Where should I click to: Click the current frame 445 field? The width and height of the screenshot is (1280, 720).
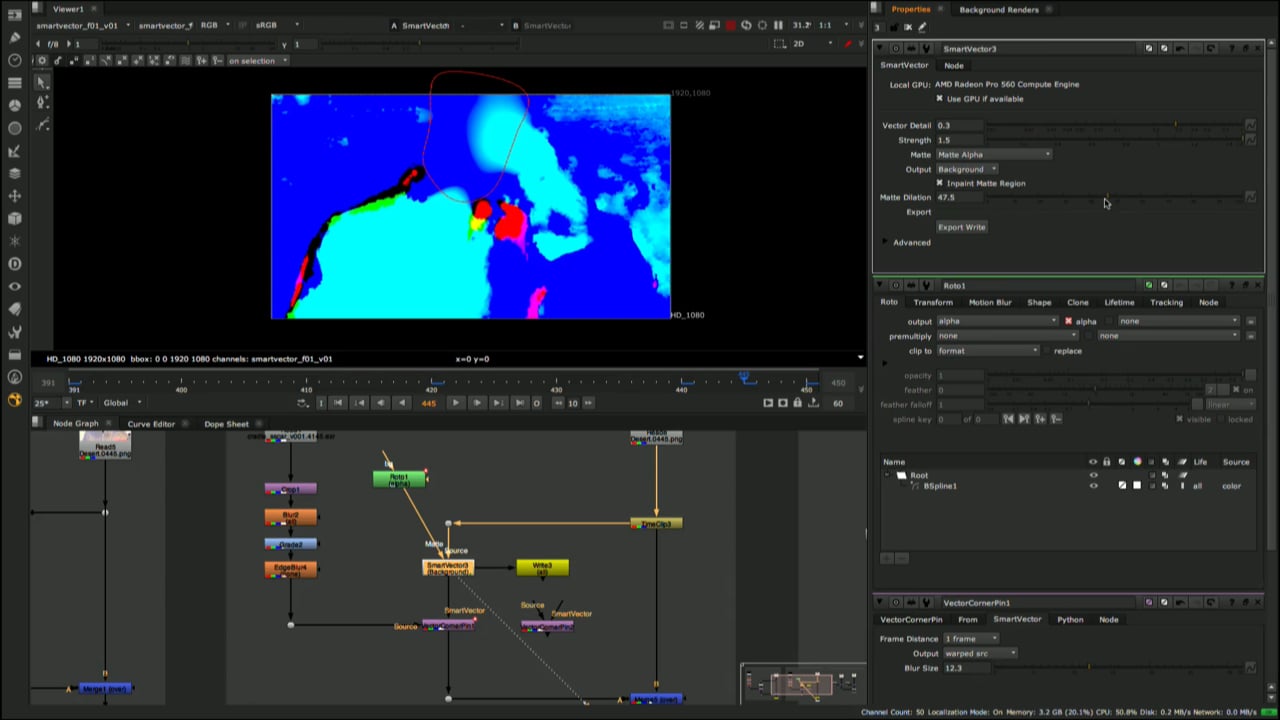[x=429, y=403]
